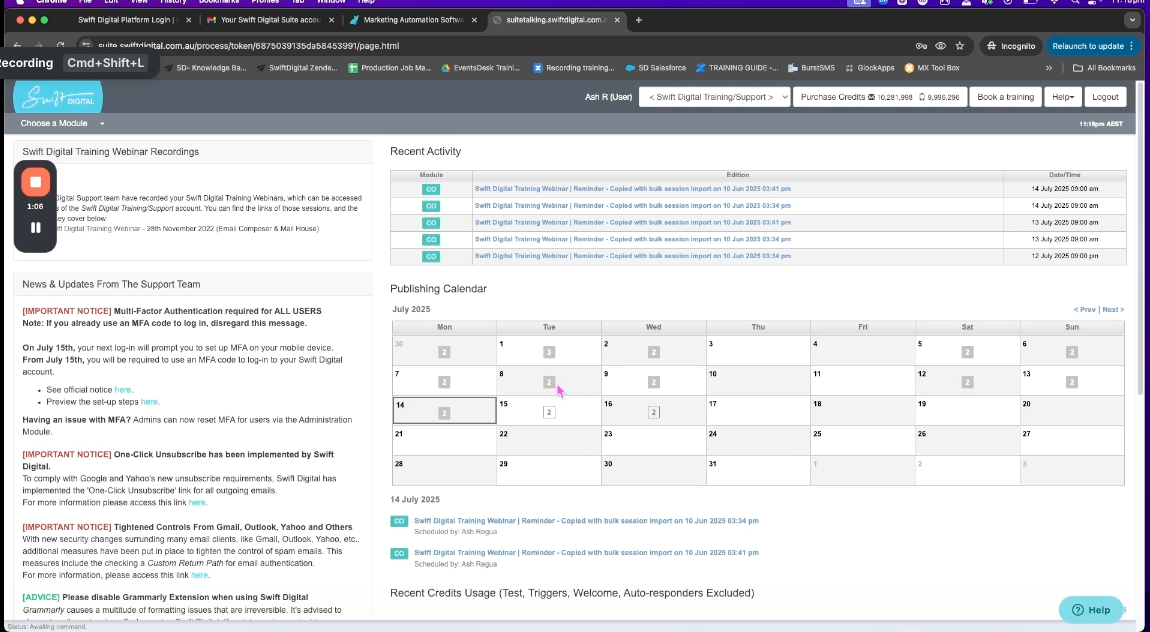Click the CO badge in the 12 July Recent Activity row
Image resolution: width=1150 pixels, height=632 pixels.
(431, 257)
